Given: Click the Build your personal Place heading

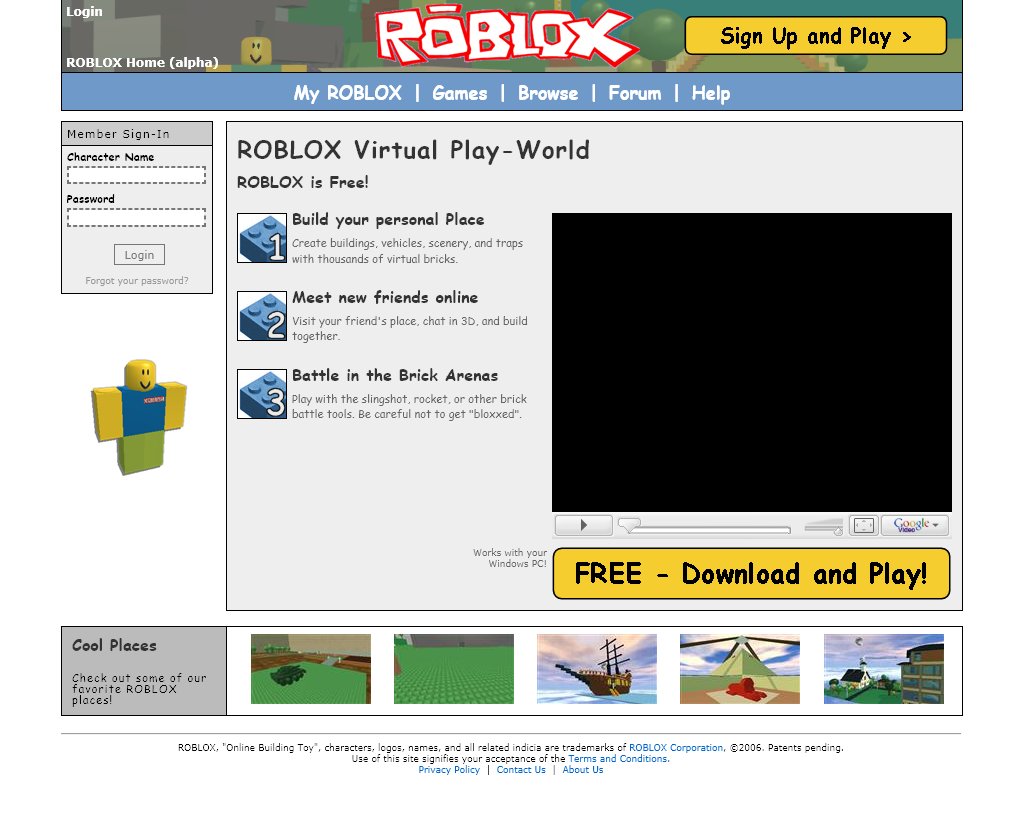Looking at the screenshot, I should [388, 220].
